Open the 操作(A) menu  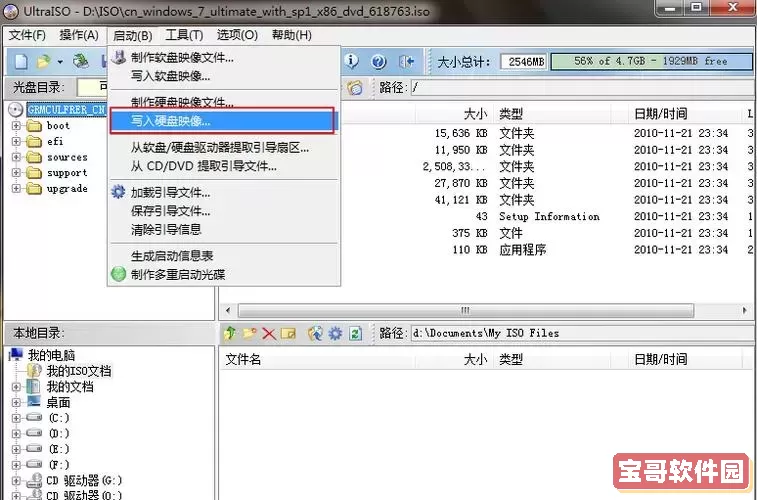tap(79, 35)
